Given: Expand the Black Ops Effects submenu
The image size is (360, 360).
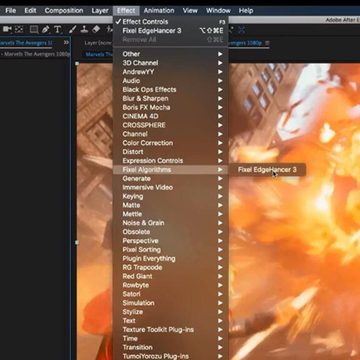Looking at the screenshot, I should pyautogui.click(x=170, y=90).
